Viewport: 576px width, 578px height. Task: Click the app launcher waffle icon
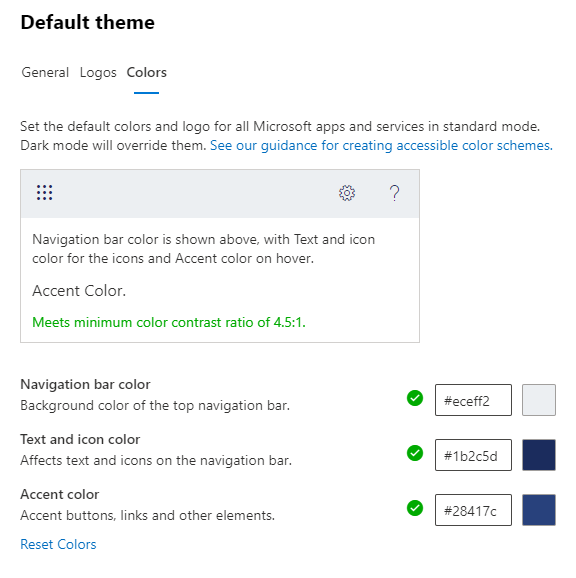(x=45, y=193)
